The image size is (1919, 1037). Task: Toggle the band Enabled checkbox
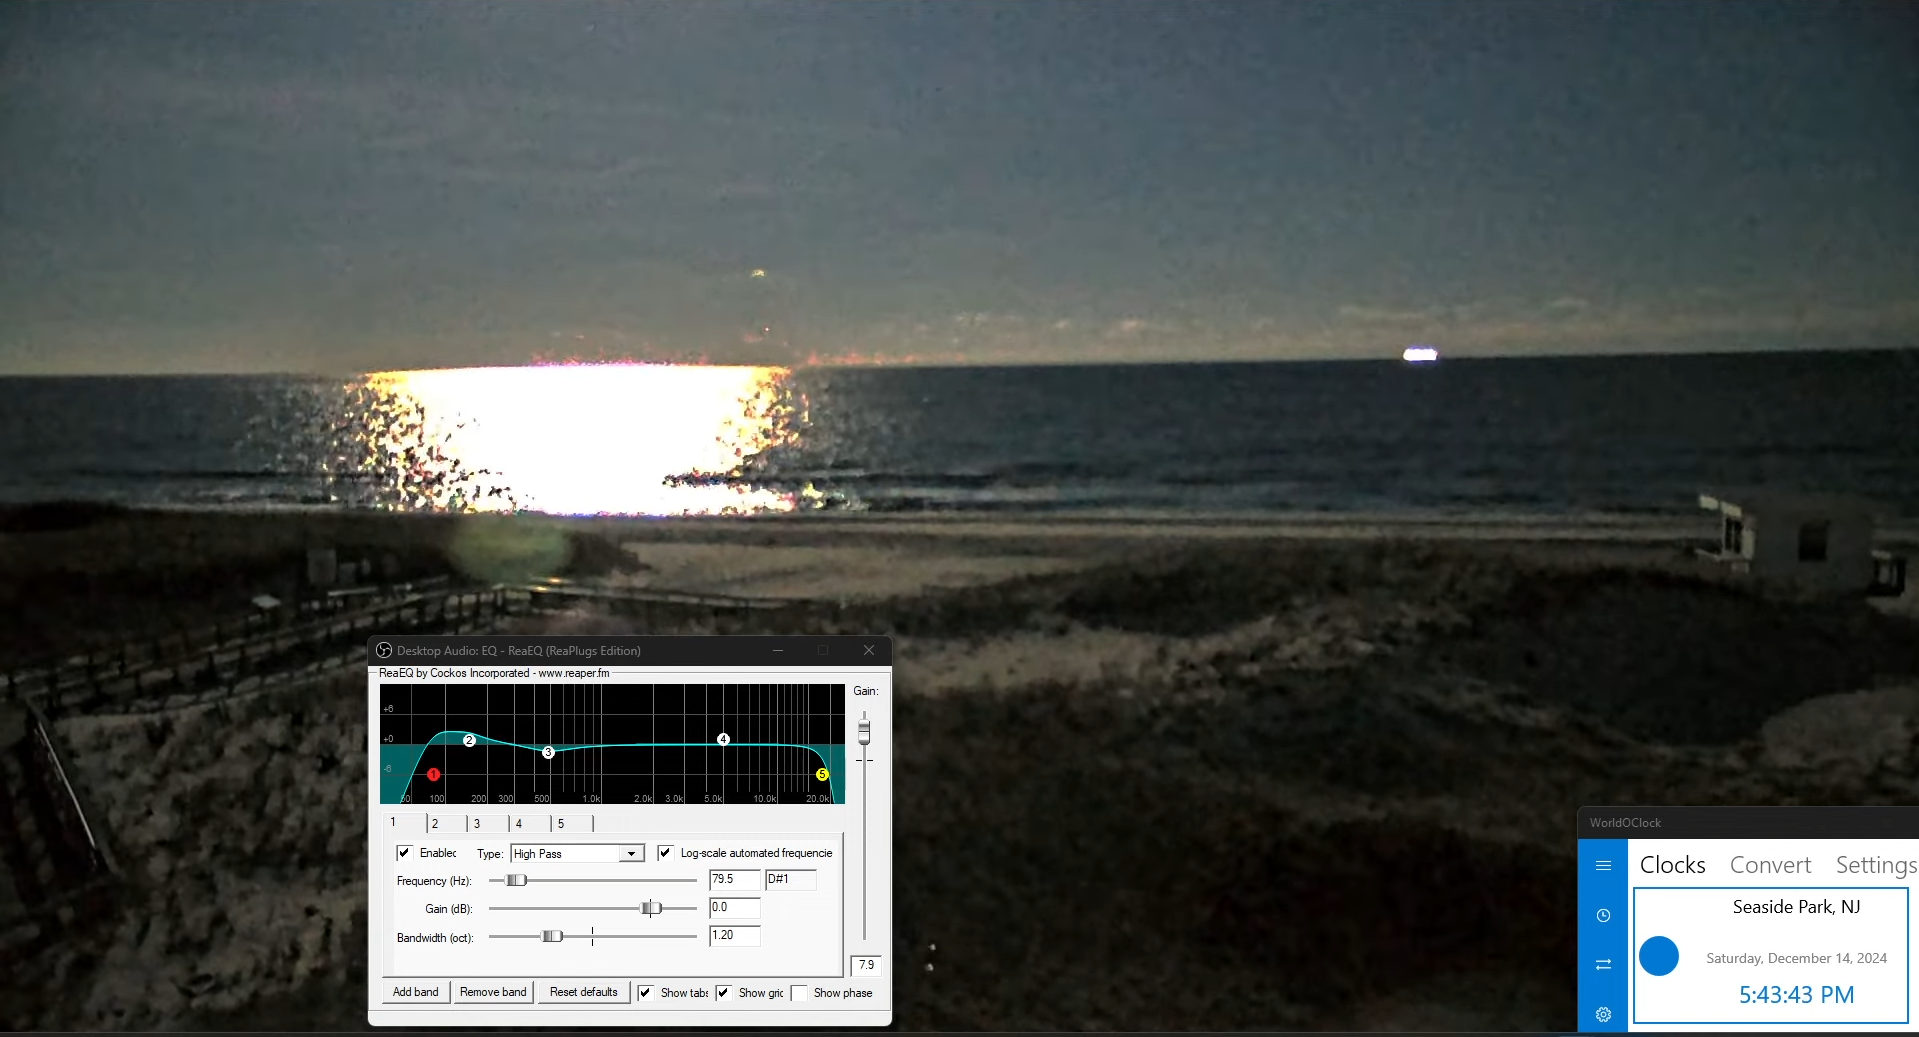(404, 853)
